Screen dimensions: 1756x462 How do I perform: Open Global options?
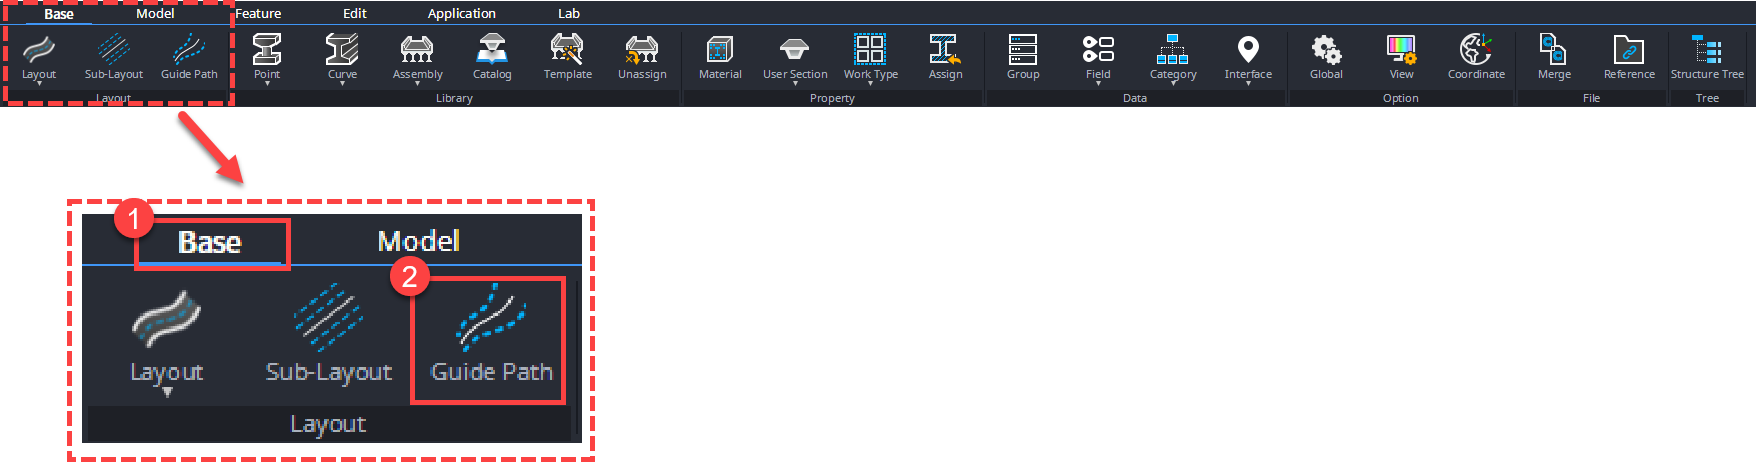[1326, 56]
